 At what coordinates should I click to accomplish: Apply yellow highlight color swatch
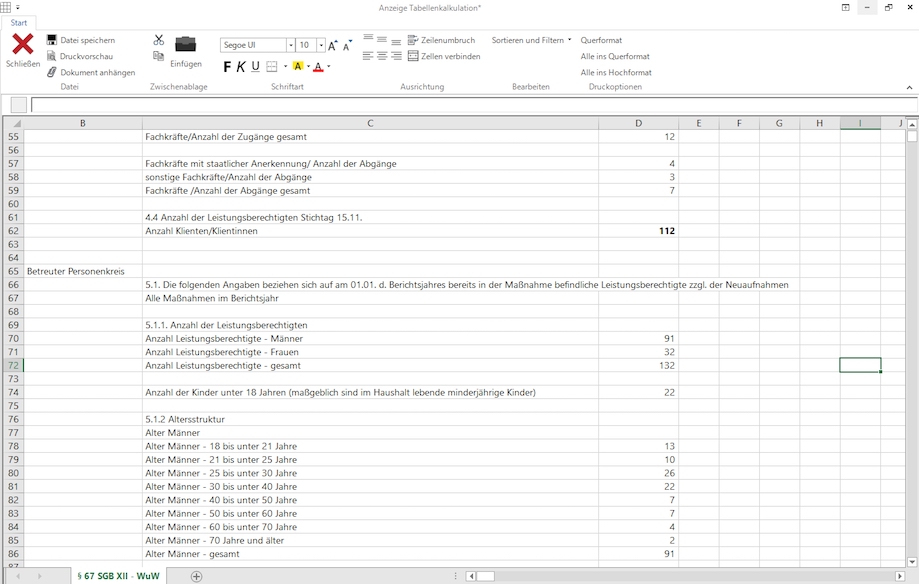point(298,66)
